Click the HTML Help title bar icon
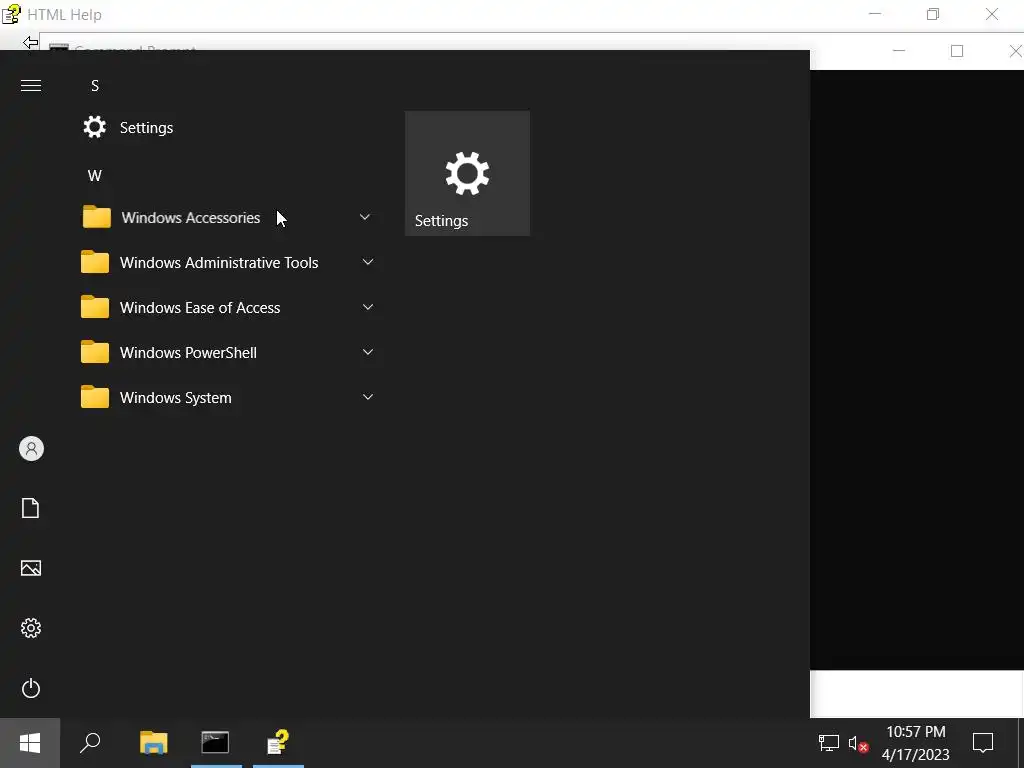Image resolution: width=1024 pixels, height=768 pixels. (11, 14)
